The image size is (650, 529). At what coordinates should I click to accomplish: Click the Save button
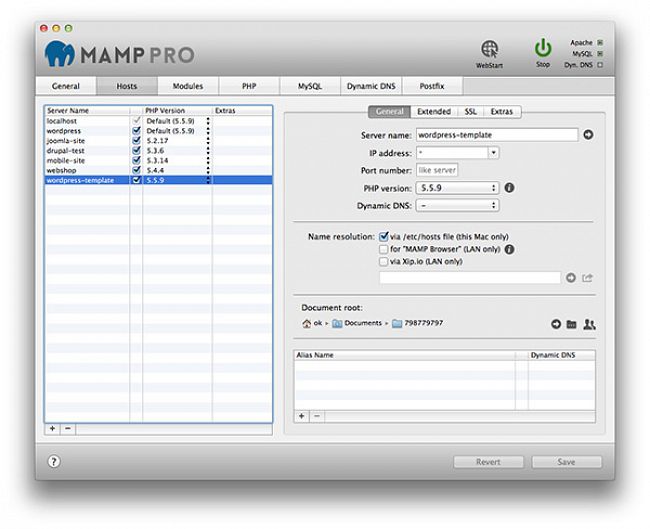[566, 462]
